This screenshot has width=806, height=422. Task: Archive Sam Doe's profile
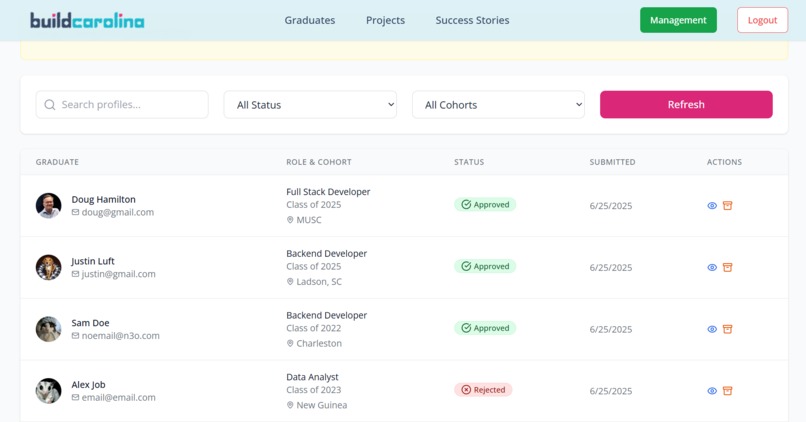tap(727, 329)
